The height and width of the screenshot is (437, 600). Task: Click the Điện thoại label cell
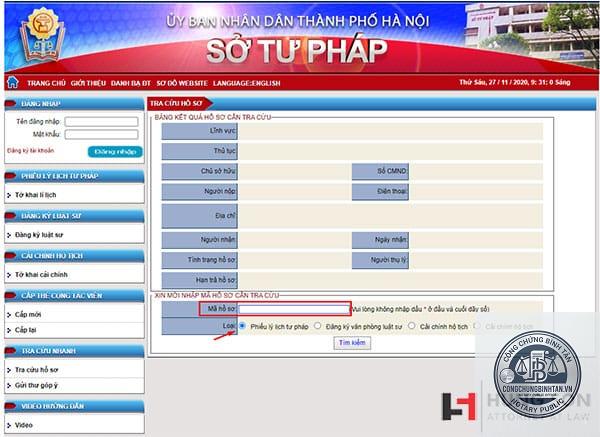pos(380,192)
